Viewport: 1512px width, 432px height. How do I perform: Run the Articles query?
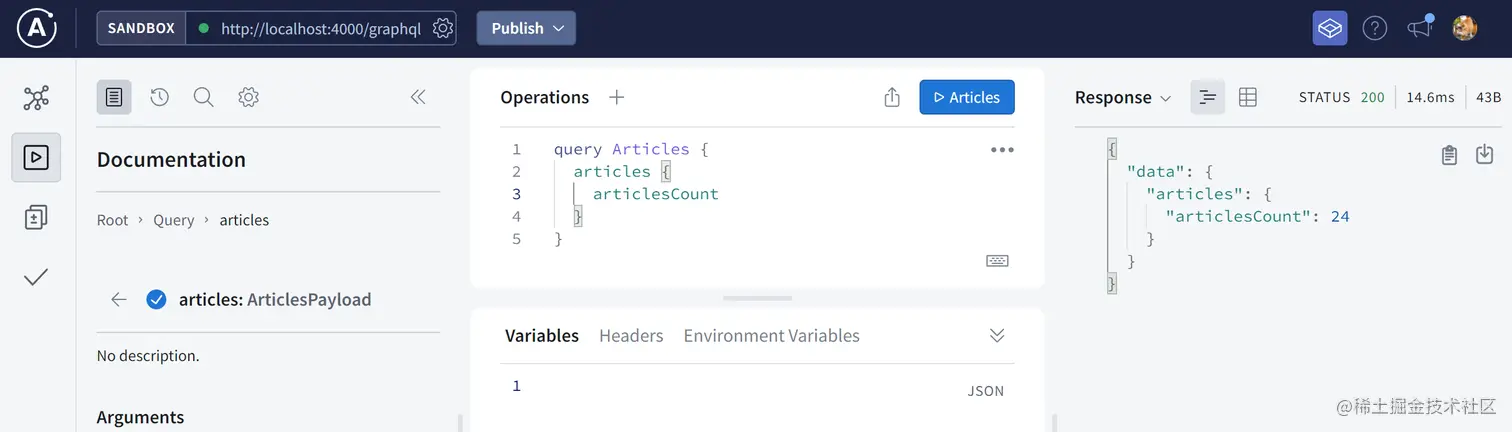[966, 97]
